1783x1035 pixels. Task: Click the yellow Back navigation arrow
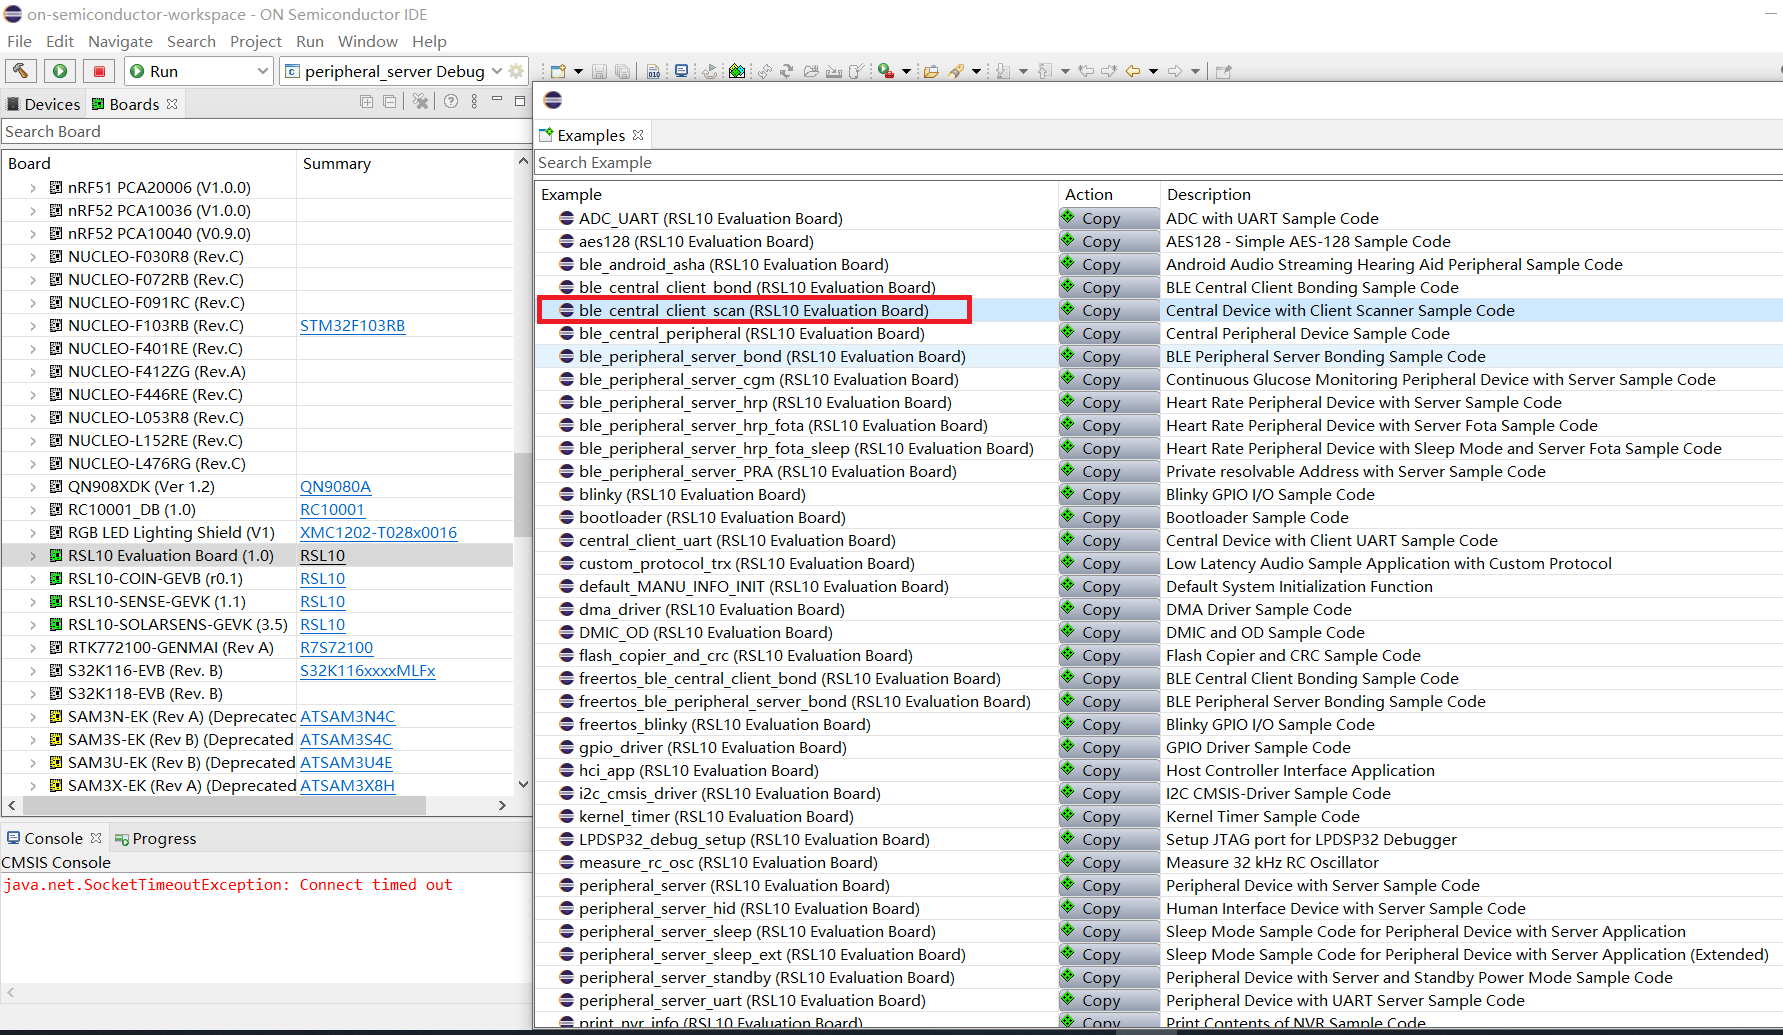(1133, 71)
